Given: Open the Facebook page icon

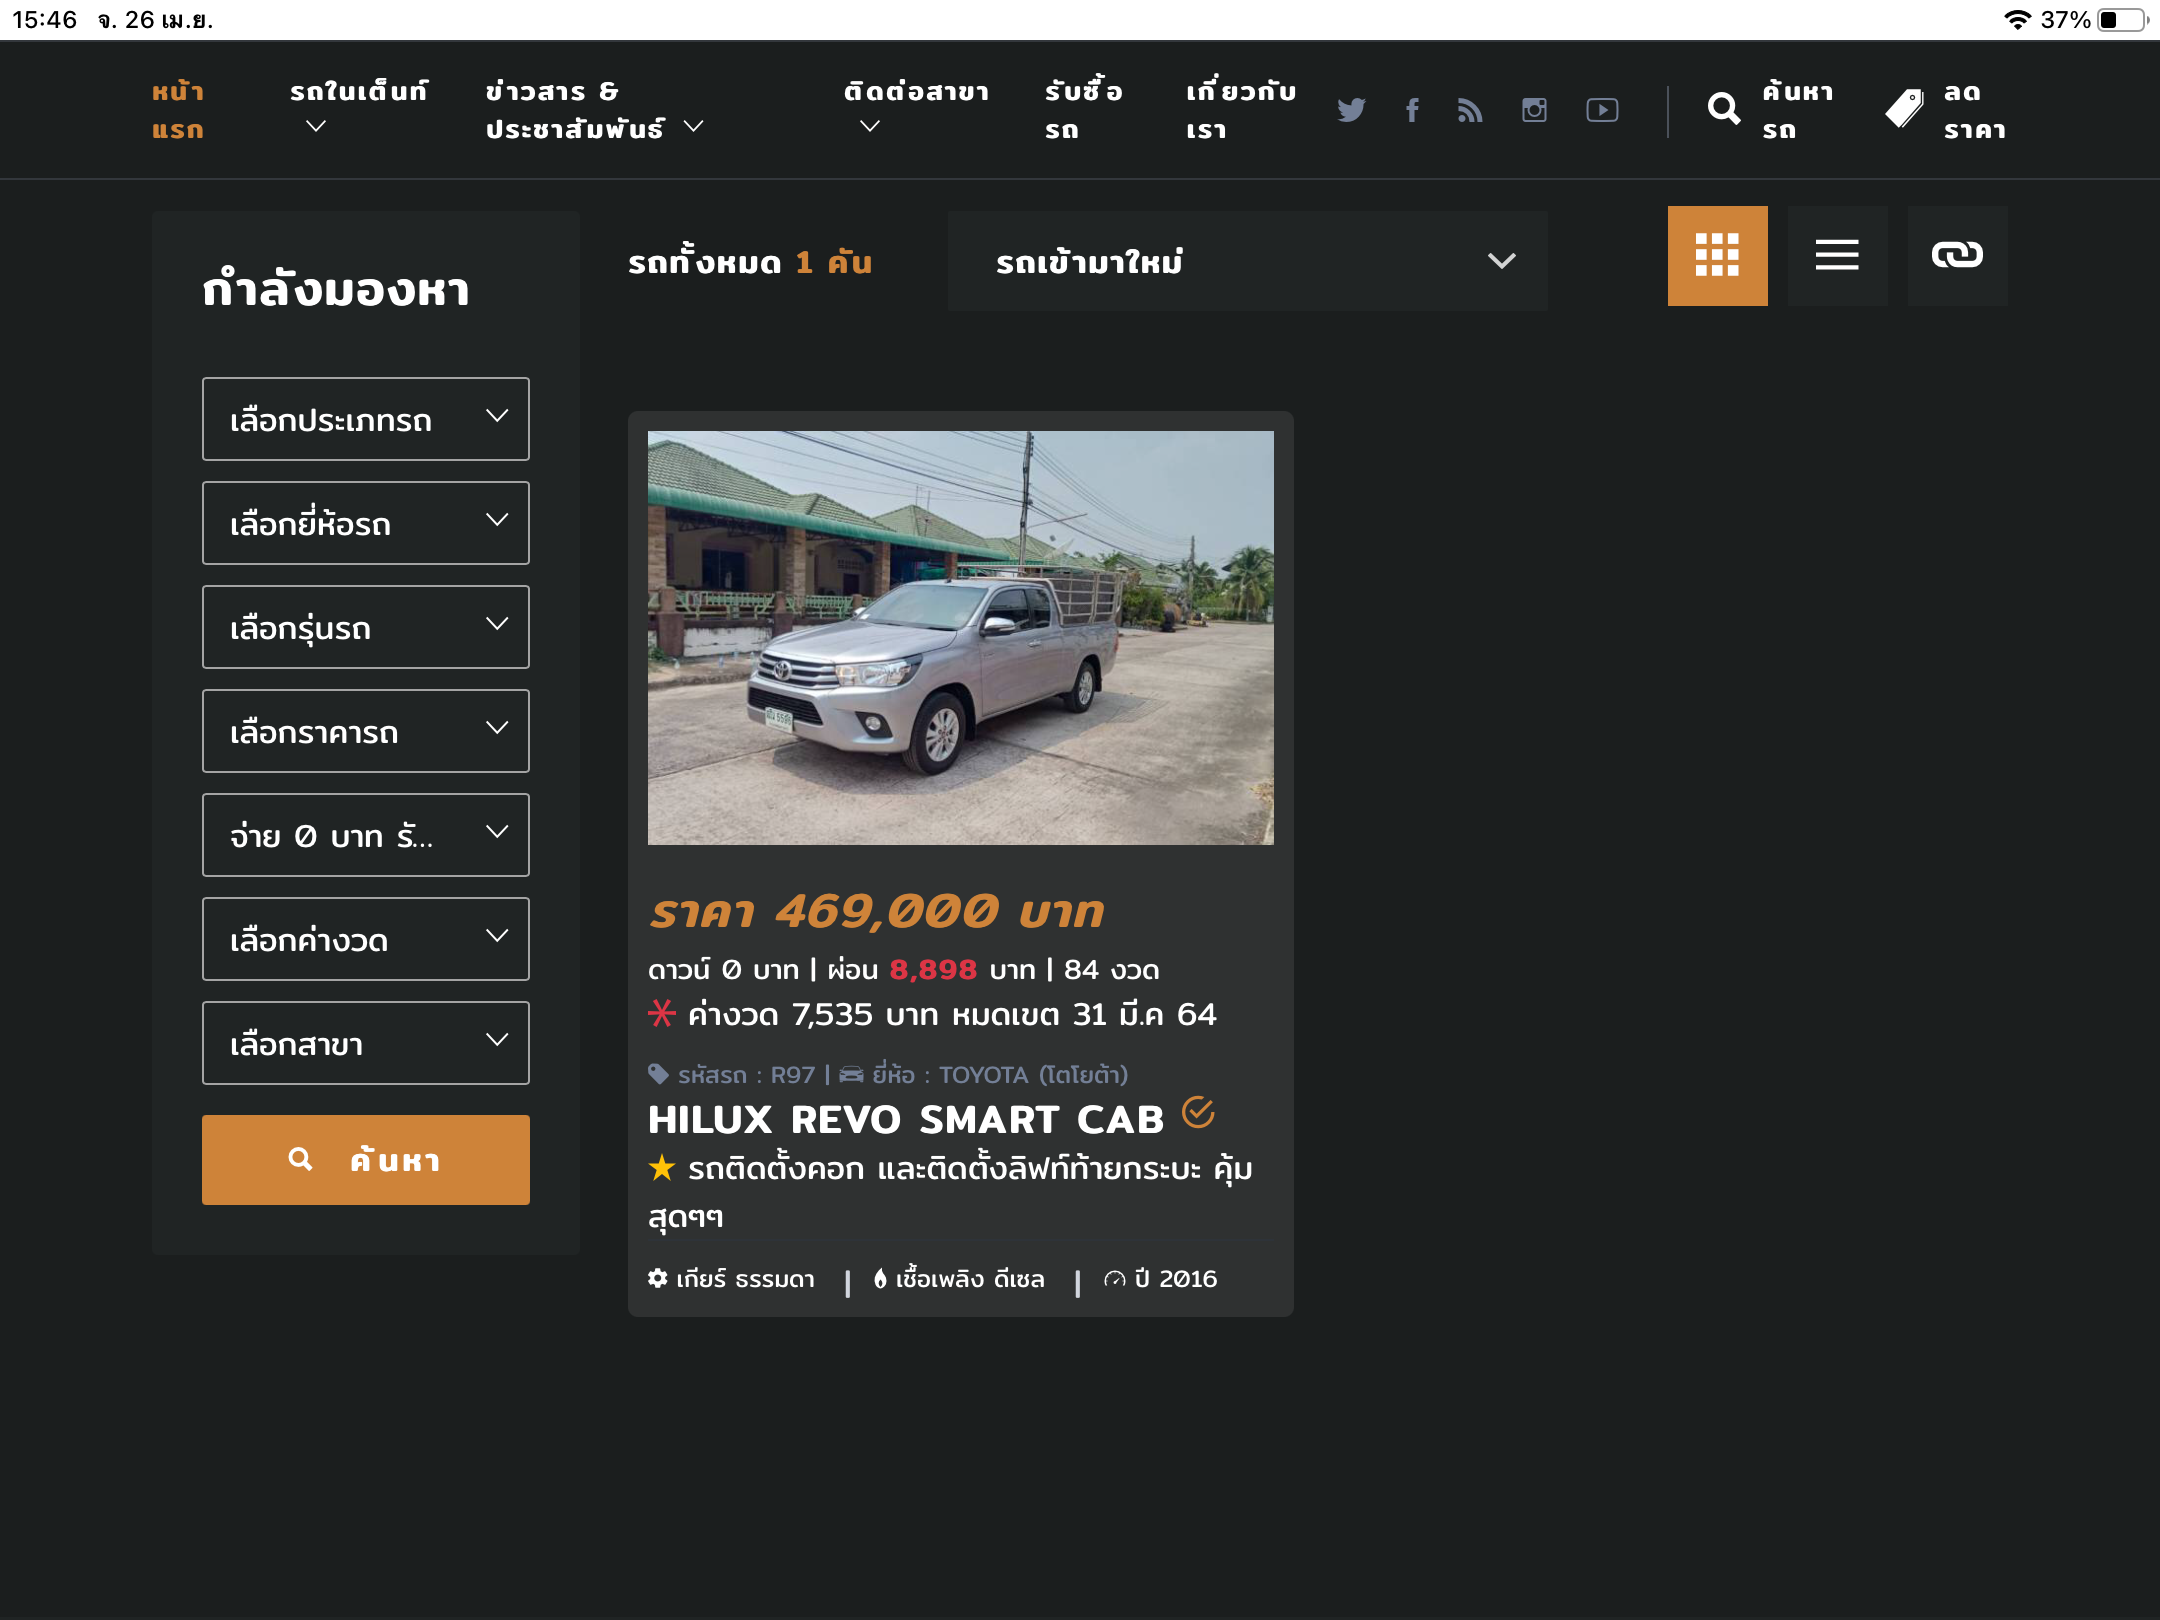Looking at the screenshot, I should tap(1412, 110).
